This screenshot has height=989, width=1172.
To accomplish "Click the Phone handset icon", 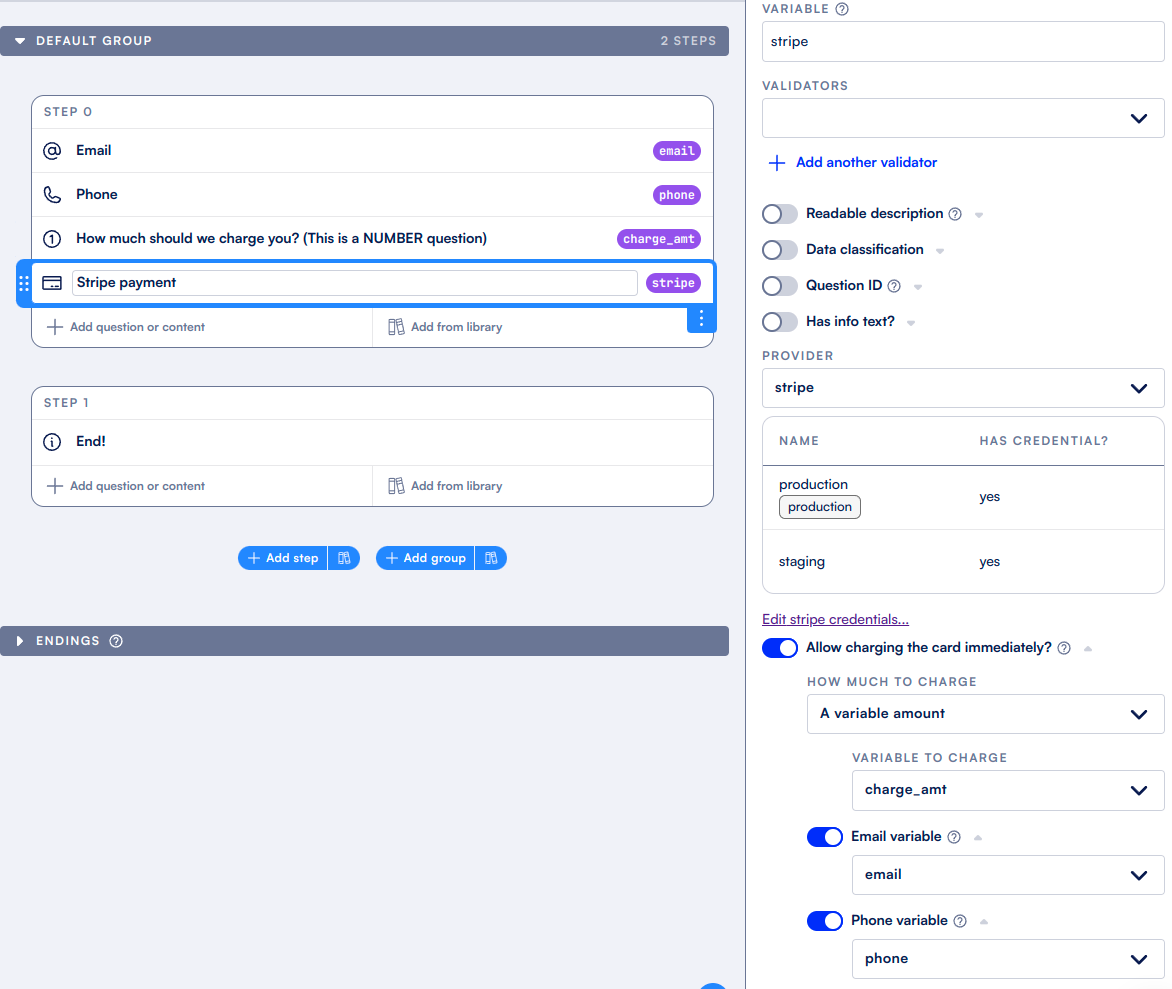I will [52, 195].
